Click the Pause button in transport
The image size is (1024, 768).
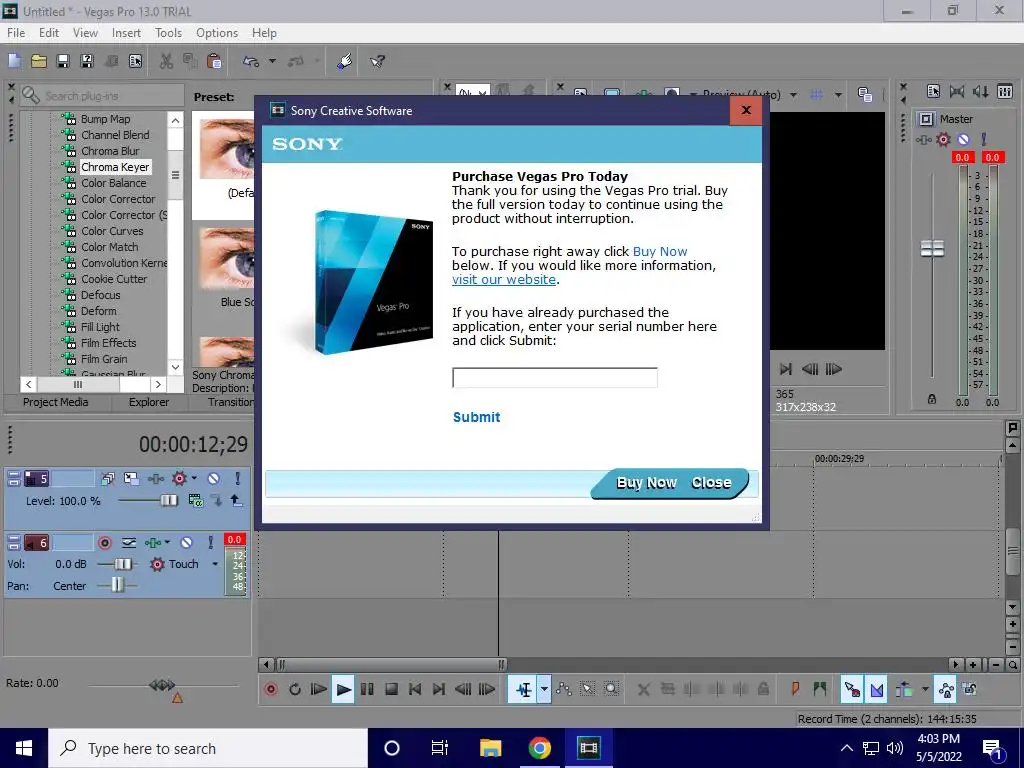367,689
